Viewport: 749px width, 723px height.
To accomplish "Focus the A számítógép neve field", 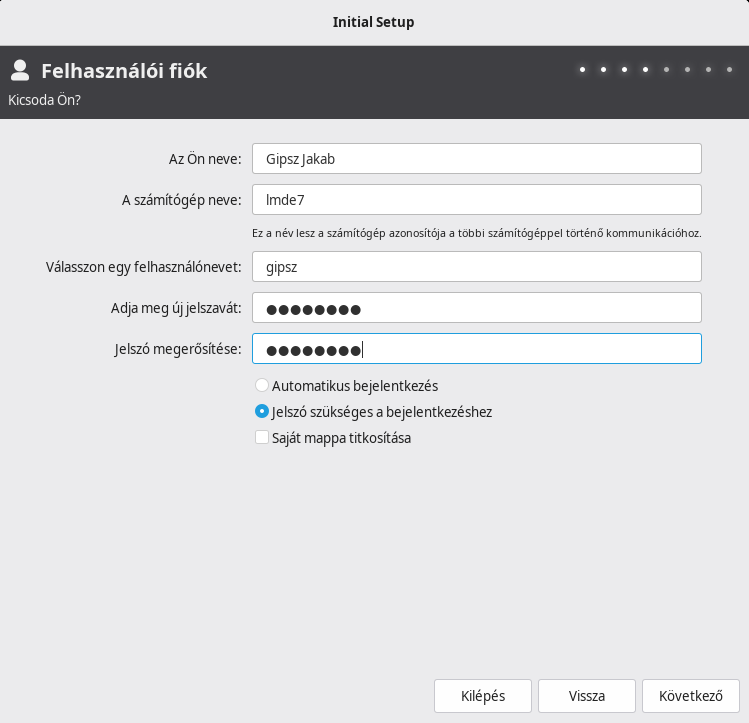I will pos(476,199).
